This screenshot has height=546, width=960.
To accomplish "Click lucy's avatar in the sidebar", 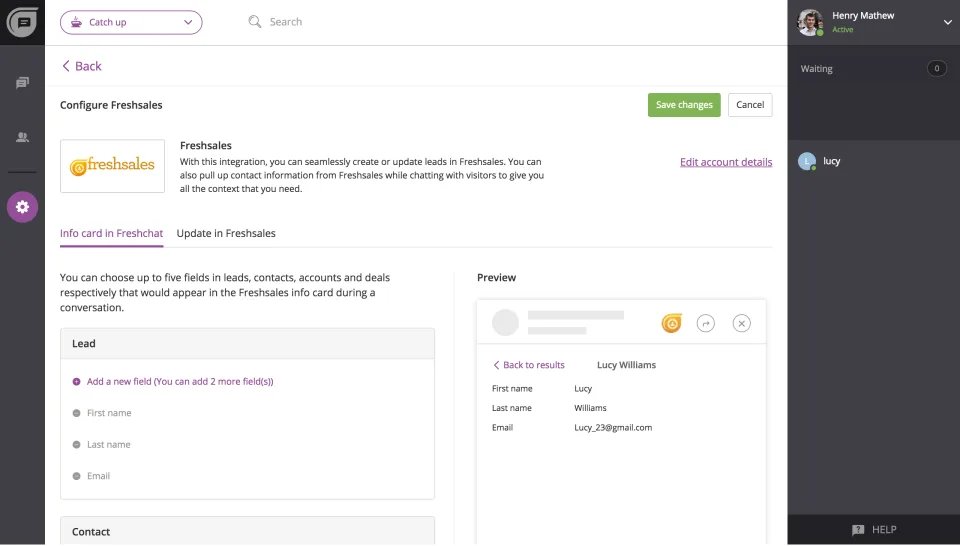I will [x=807, y=161].
